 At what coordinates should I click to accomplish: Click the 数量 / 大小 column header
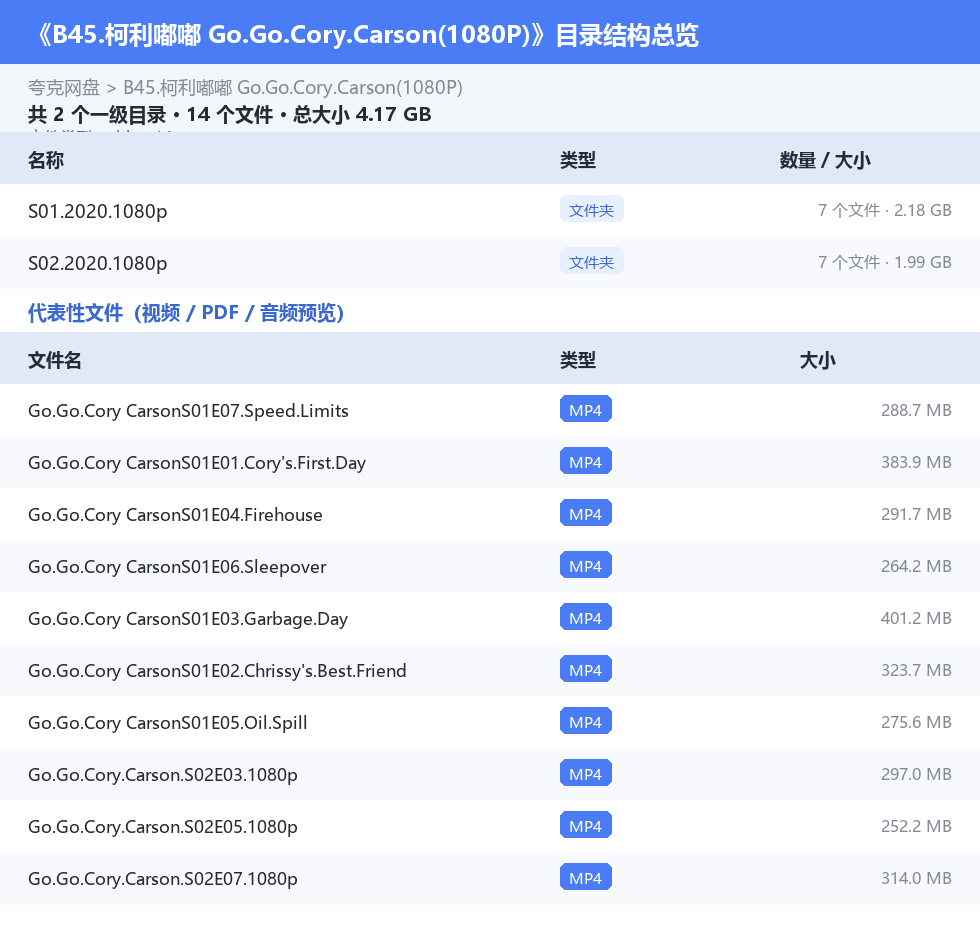click(825, 160)
